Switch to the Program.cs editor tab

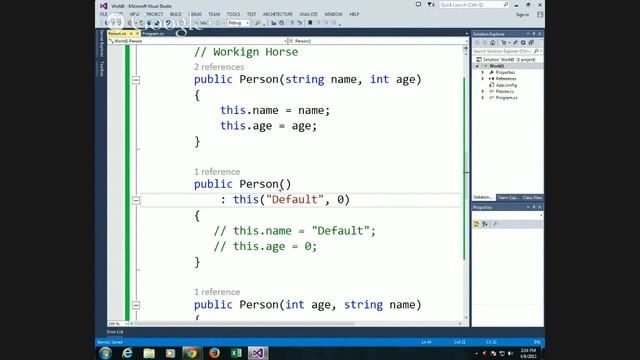pyautogui.click(x=153, y=33)
